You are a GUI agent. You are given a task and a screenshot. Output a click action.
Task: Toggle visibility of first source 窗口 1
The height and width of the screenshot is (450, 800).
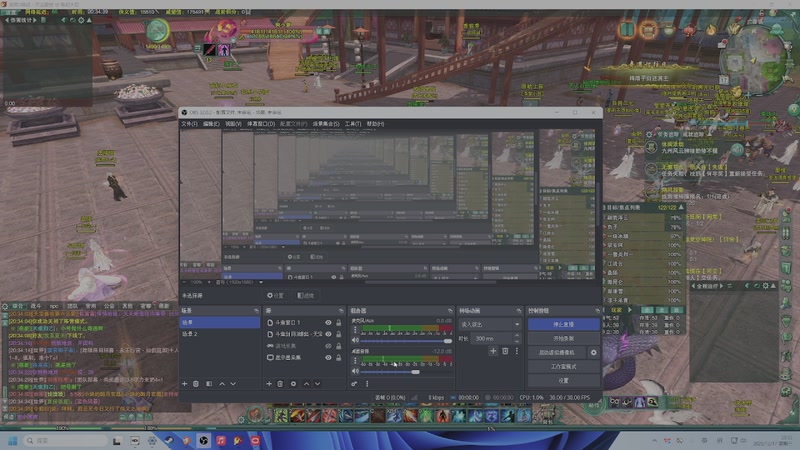(328, 322)
